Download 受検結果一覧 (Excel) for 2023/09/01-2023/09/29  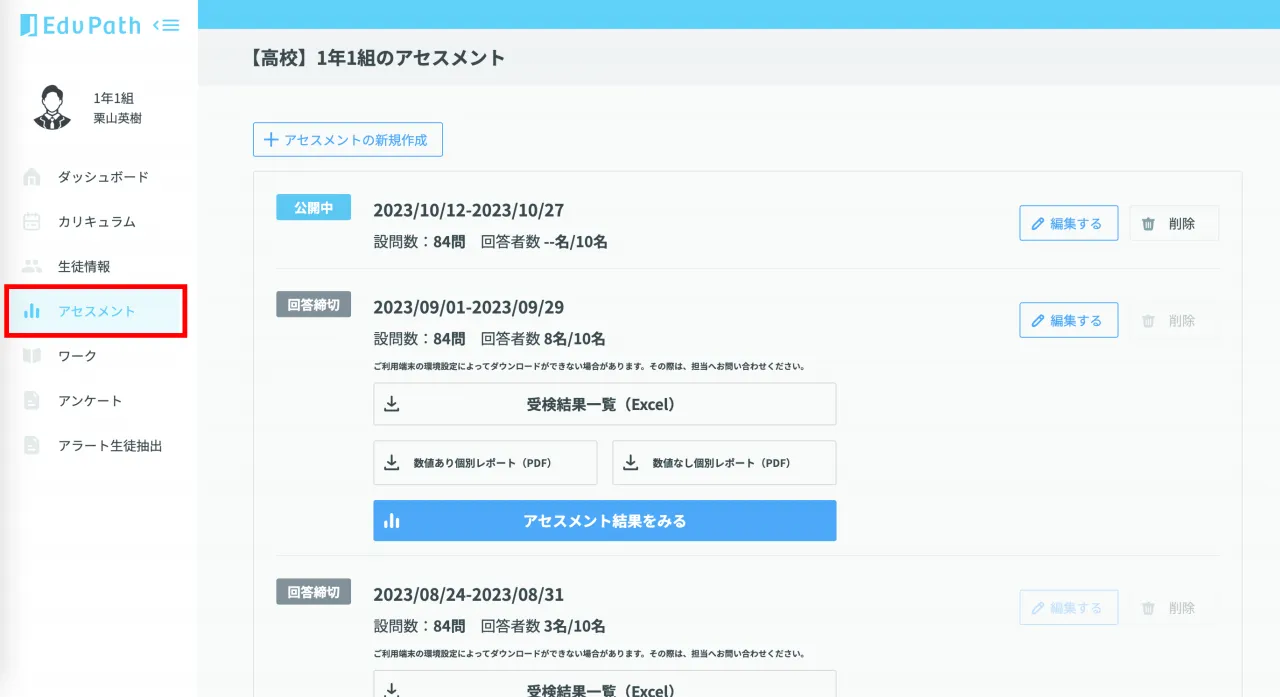[605, 404]
